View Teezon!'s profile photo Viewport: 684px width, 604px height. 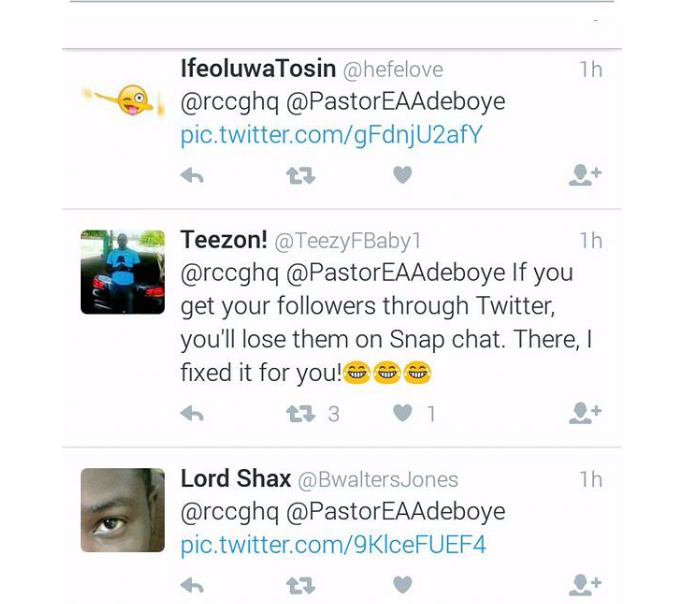122,272
